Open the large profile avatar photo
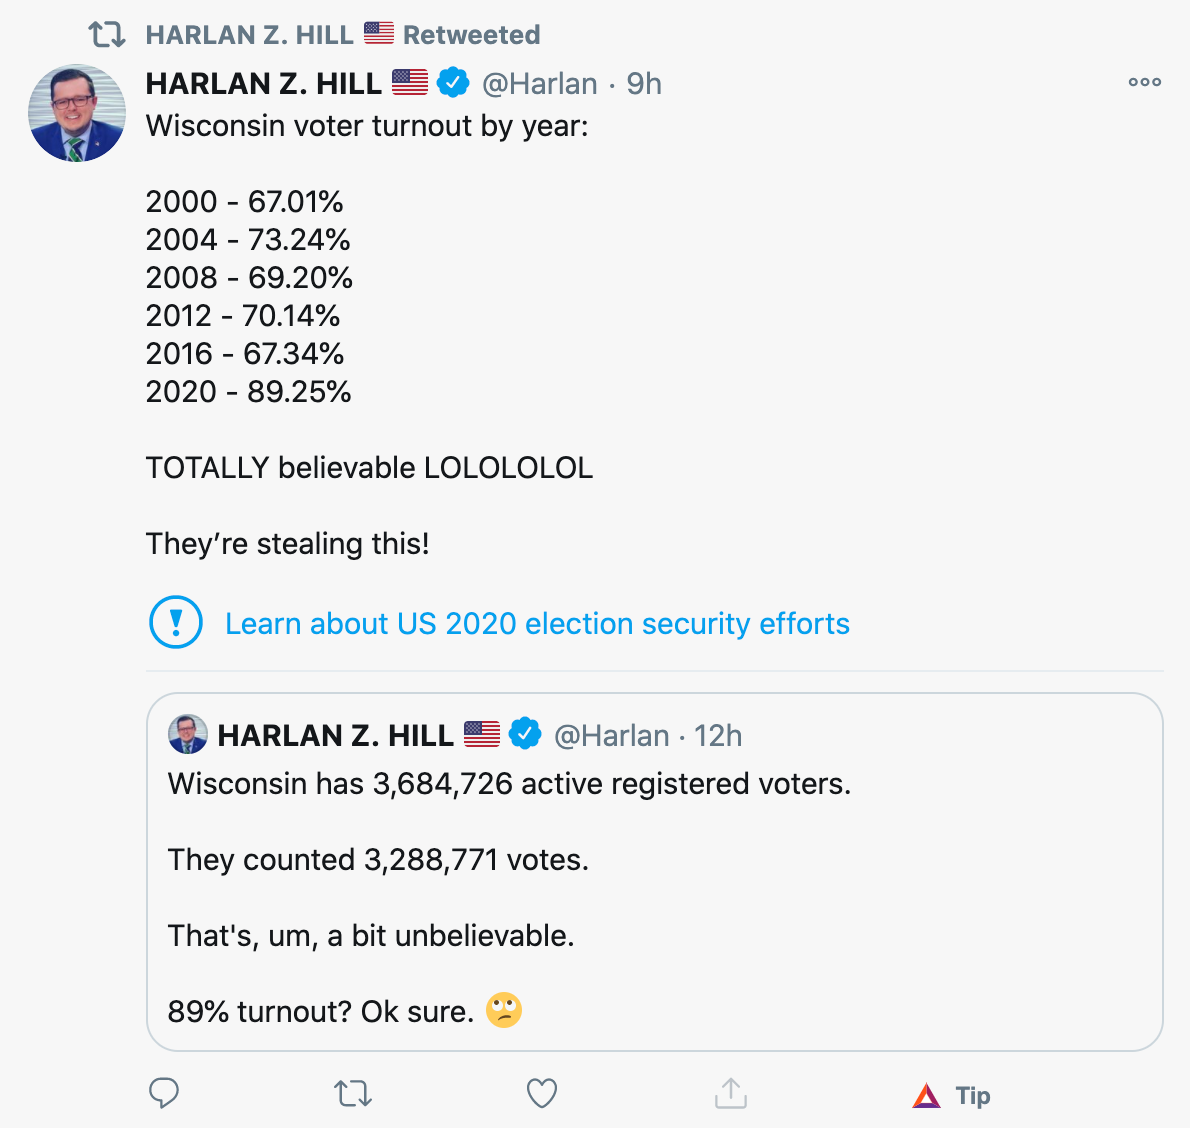The width and height of the screenshot is (1190, 1128). pyautogui.click(x=77, y=114)
